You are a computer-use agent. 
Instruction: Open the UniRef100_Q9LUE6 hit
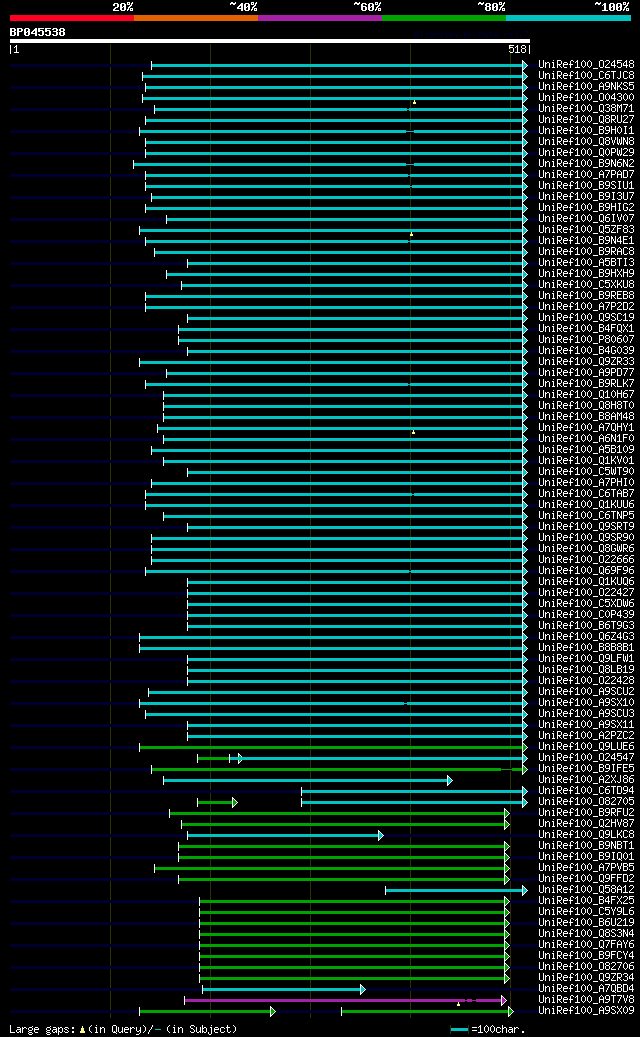pyautogui.click(x=586, y=747)
